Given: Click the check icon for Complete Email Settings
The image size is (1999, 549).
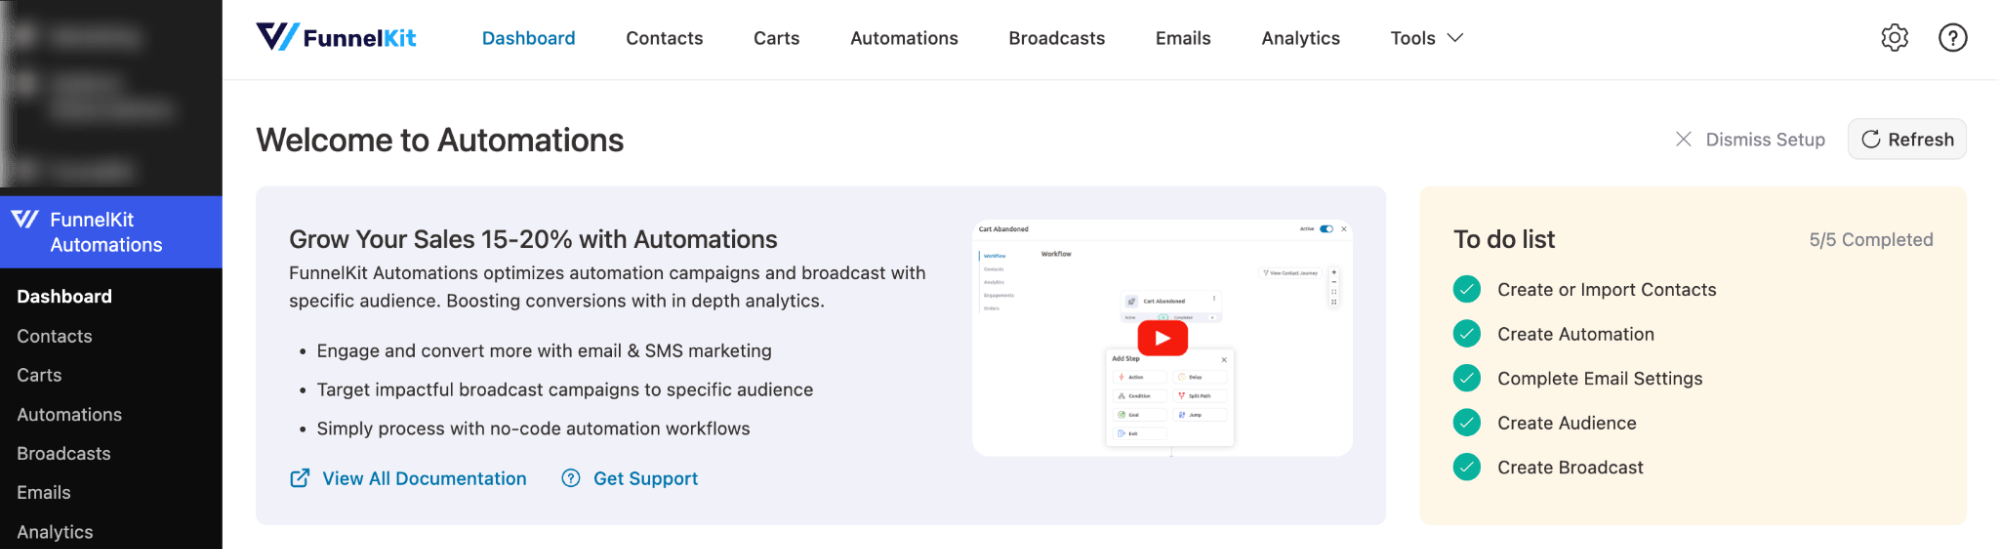Looking at the screenshot, I should [x=1466, y=378].
